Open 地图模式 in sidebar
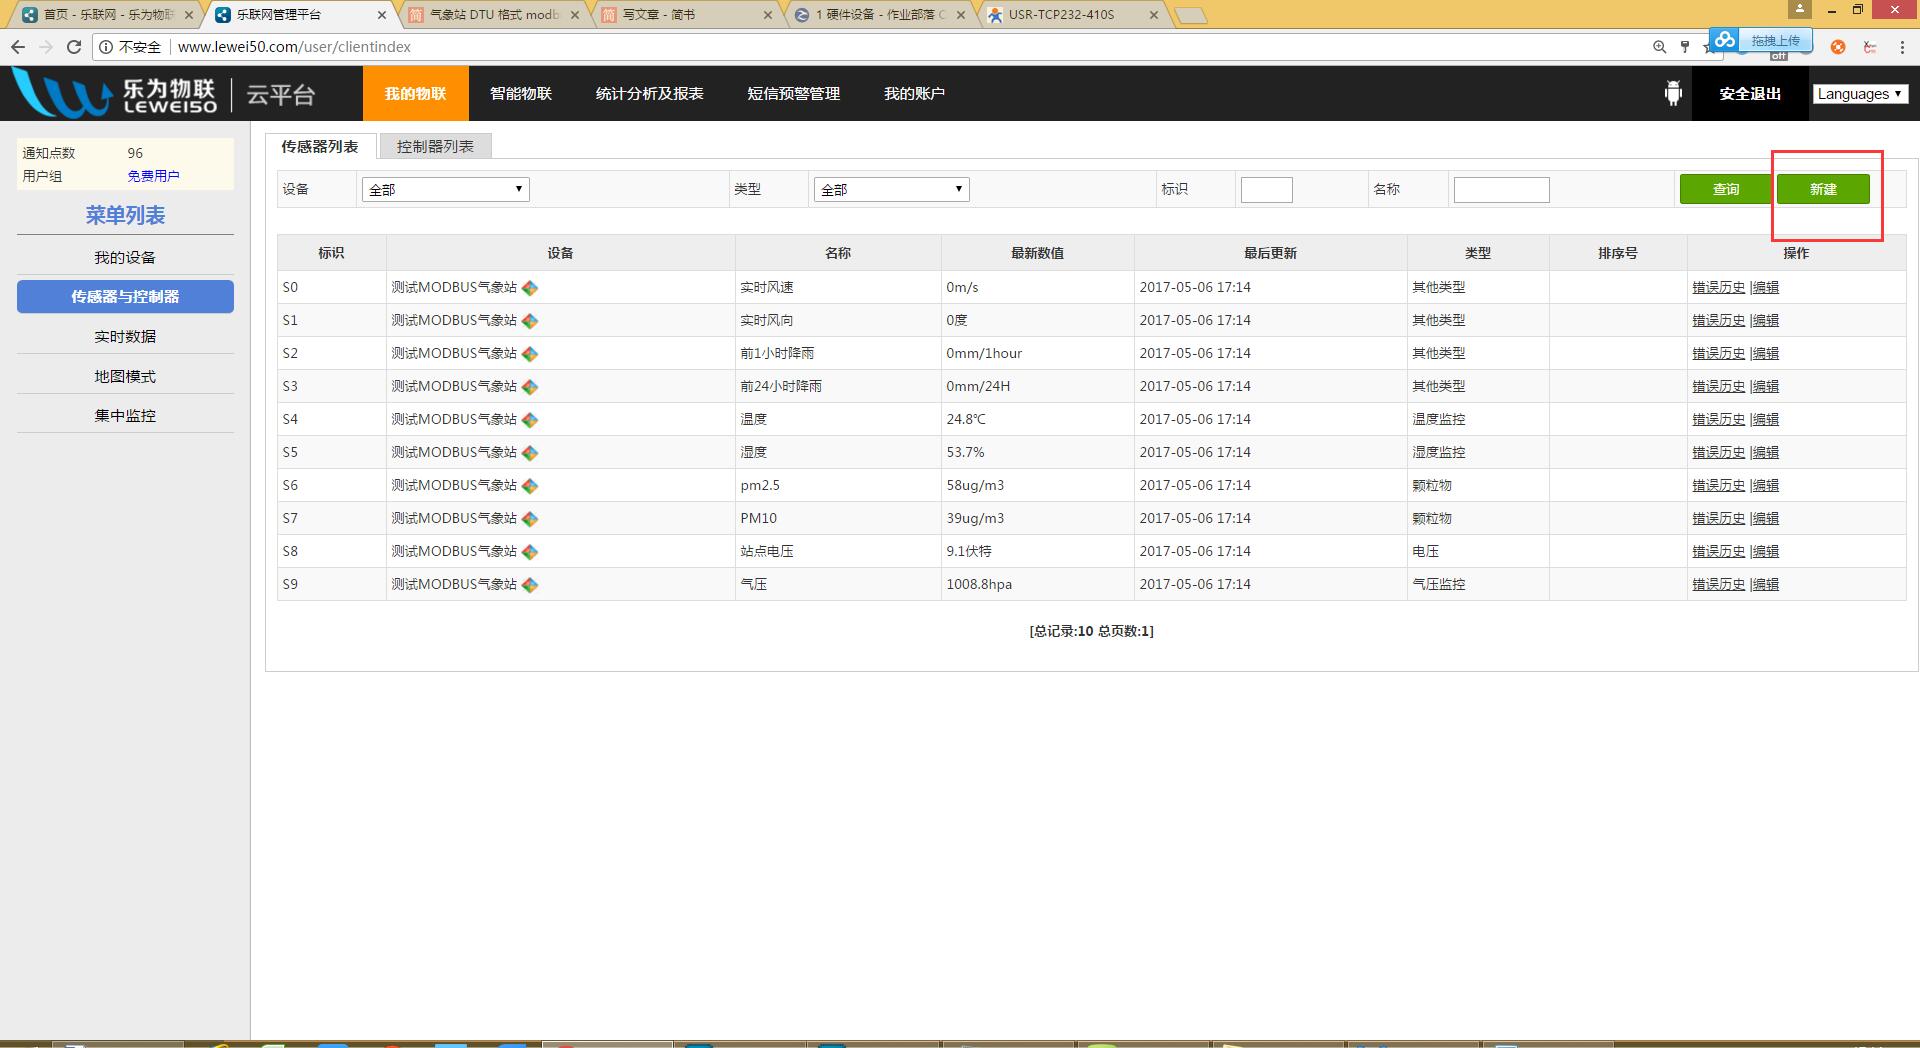Screen dimensions: 1920x1048 coord(125,377)
